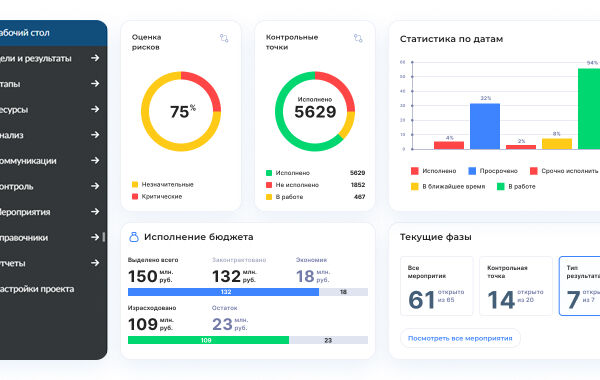Click grey 23 remainder bar segment

point(328,340)
